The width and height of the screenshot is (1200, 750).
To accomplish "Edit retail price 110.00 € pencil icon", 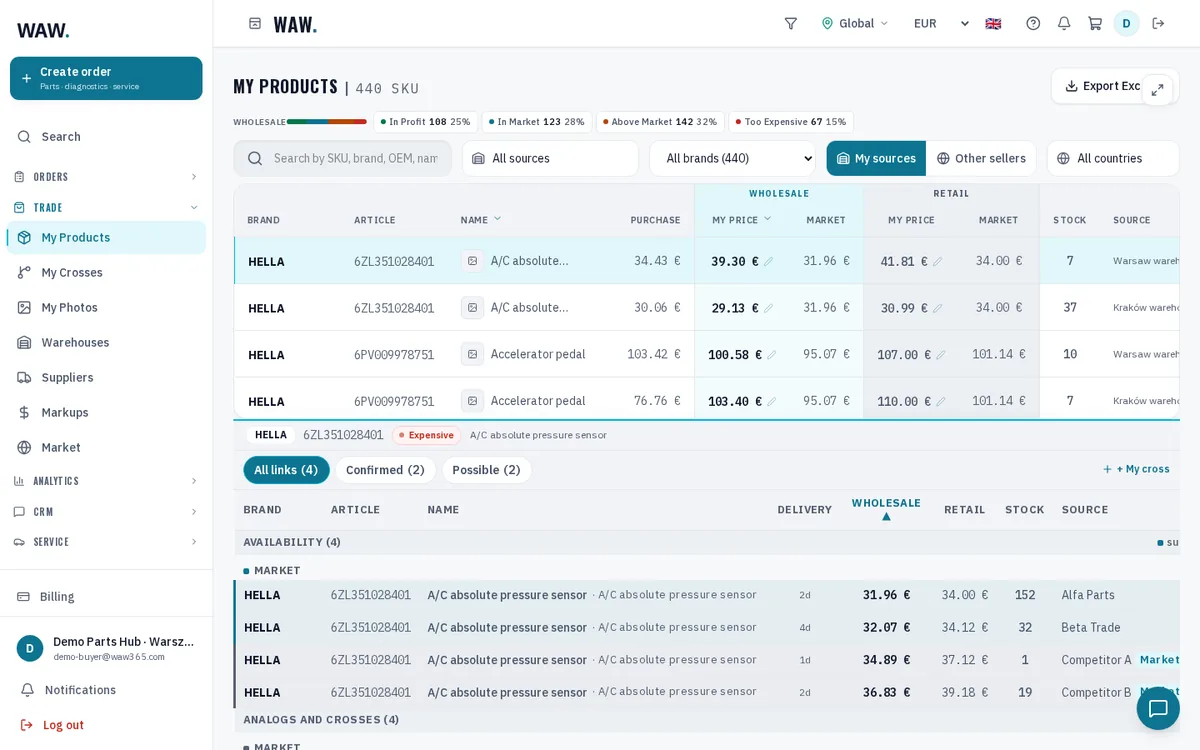I will point(940,401).
